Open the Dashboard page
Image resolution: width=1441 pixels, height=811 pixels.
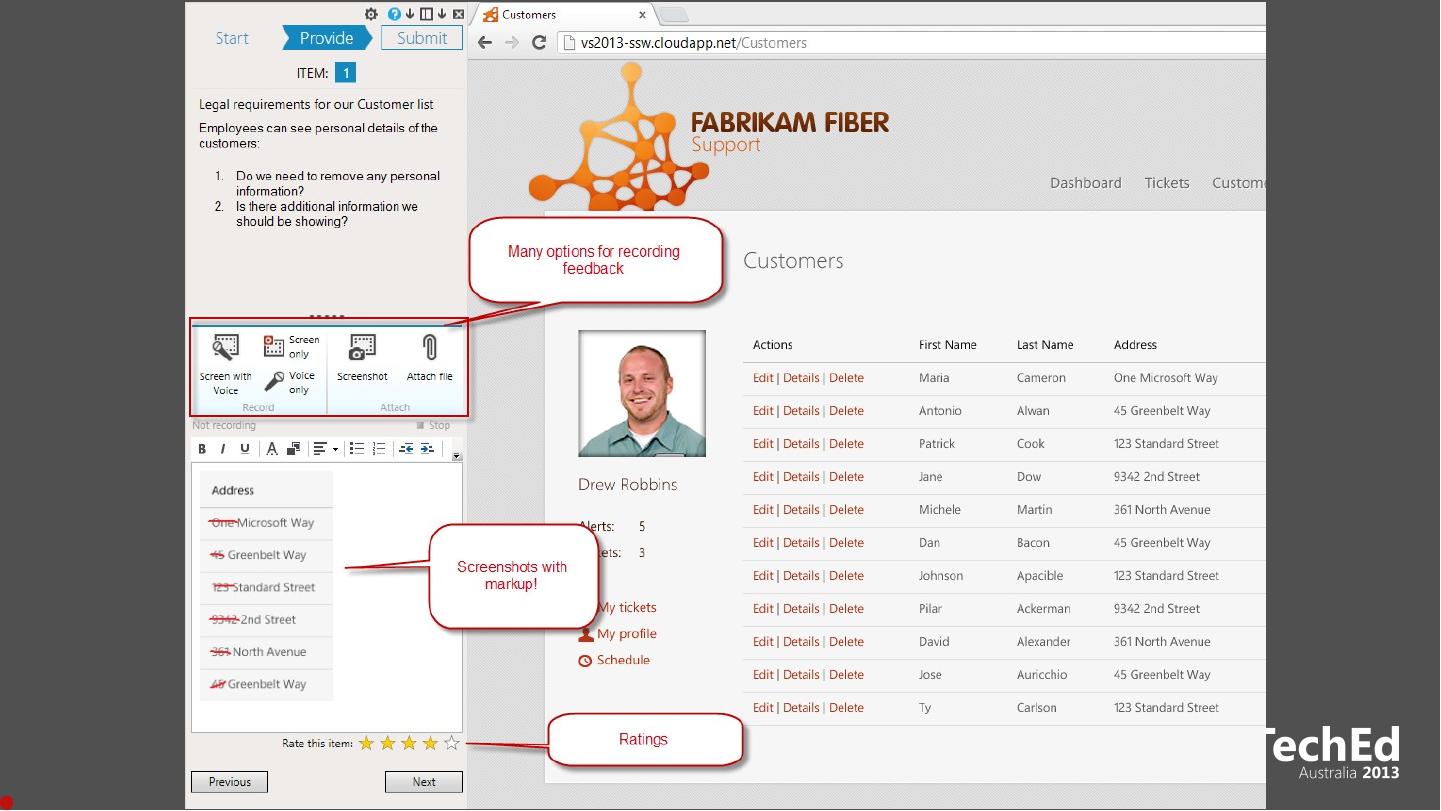[x=1085, y=183]
